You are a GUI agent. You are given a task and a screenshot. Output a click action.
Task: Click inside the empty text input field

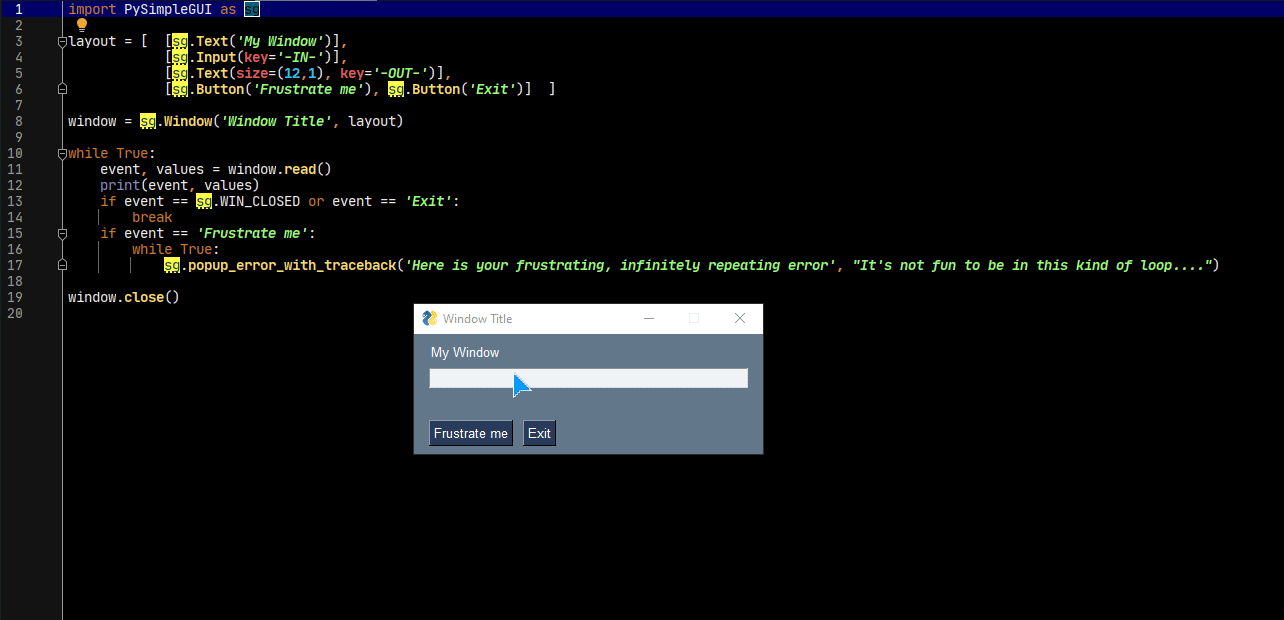588,378
